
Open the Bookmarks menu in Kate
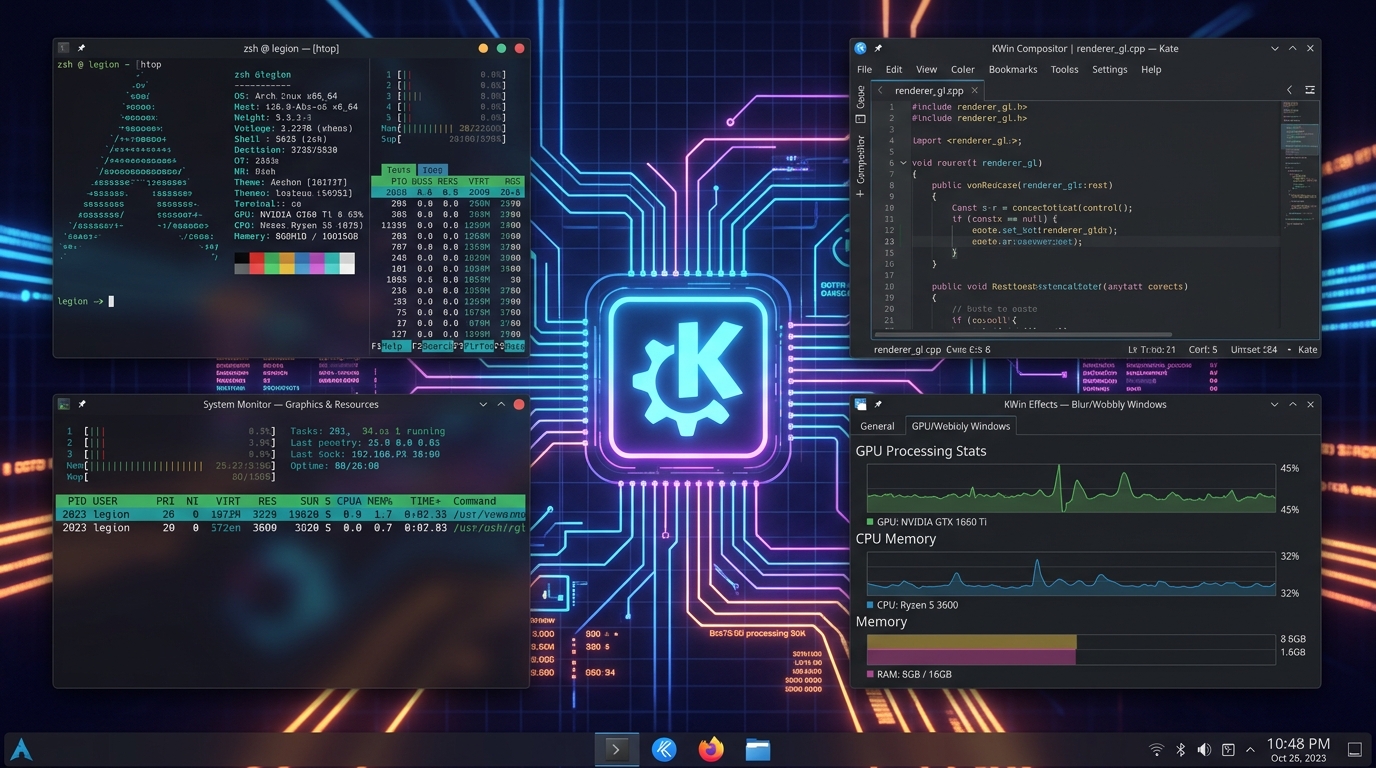click(1013, 69)
